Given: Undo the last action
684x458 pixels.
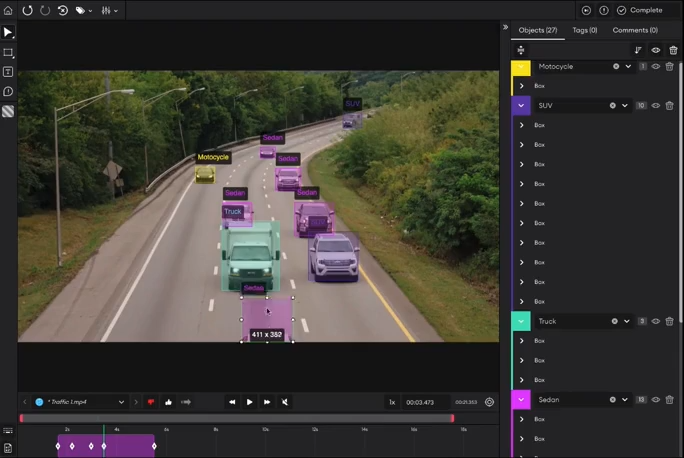Looking at the screenshot, I should tap(27, 10).
